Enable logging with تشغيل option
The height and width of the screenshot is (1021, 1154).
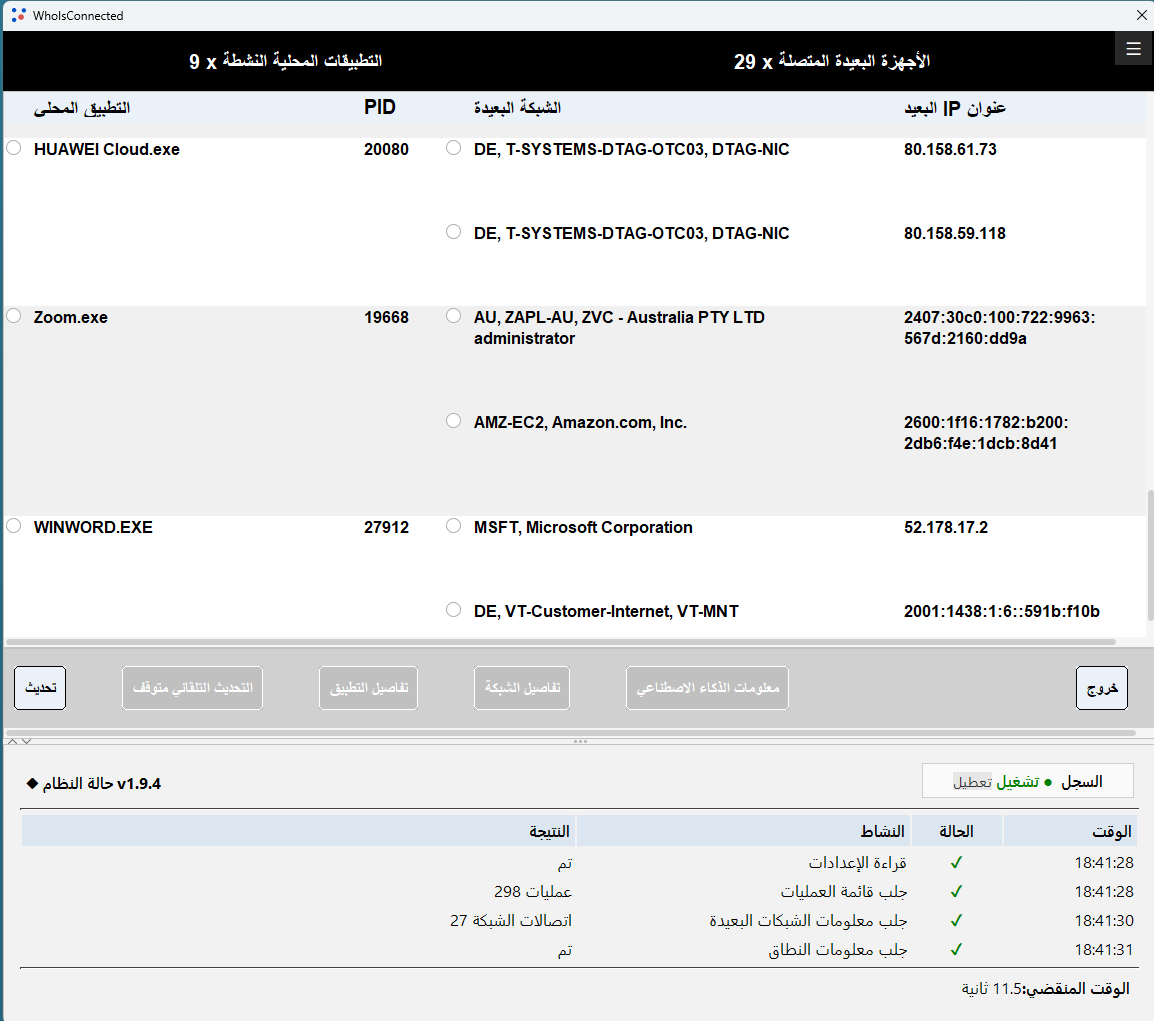point(1017,782)
